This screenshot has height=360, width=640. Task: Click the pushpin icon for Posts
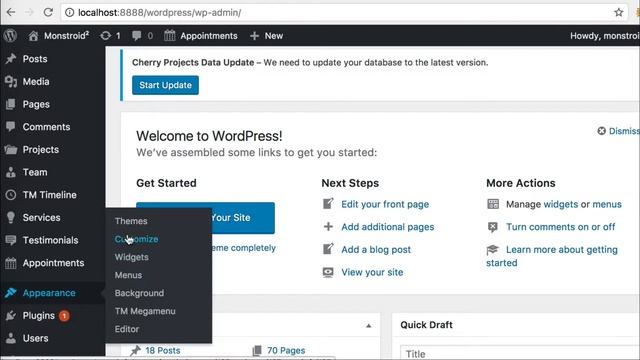pos(11,59)
